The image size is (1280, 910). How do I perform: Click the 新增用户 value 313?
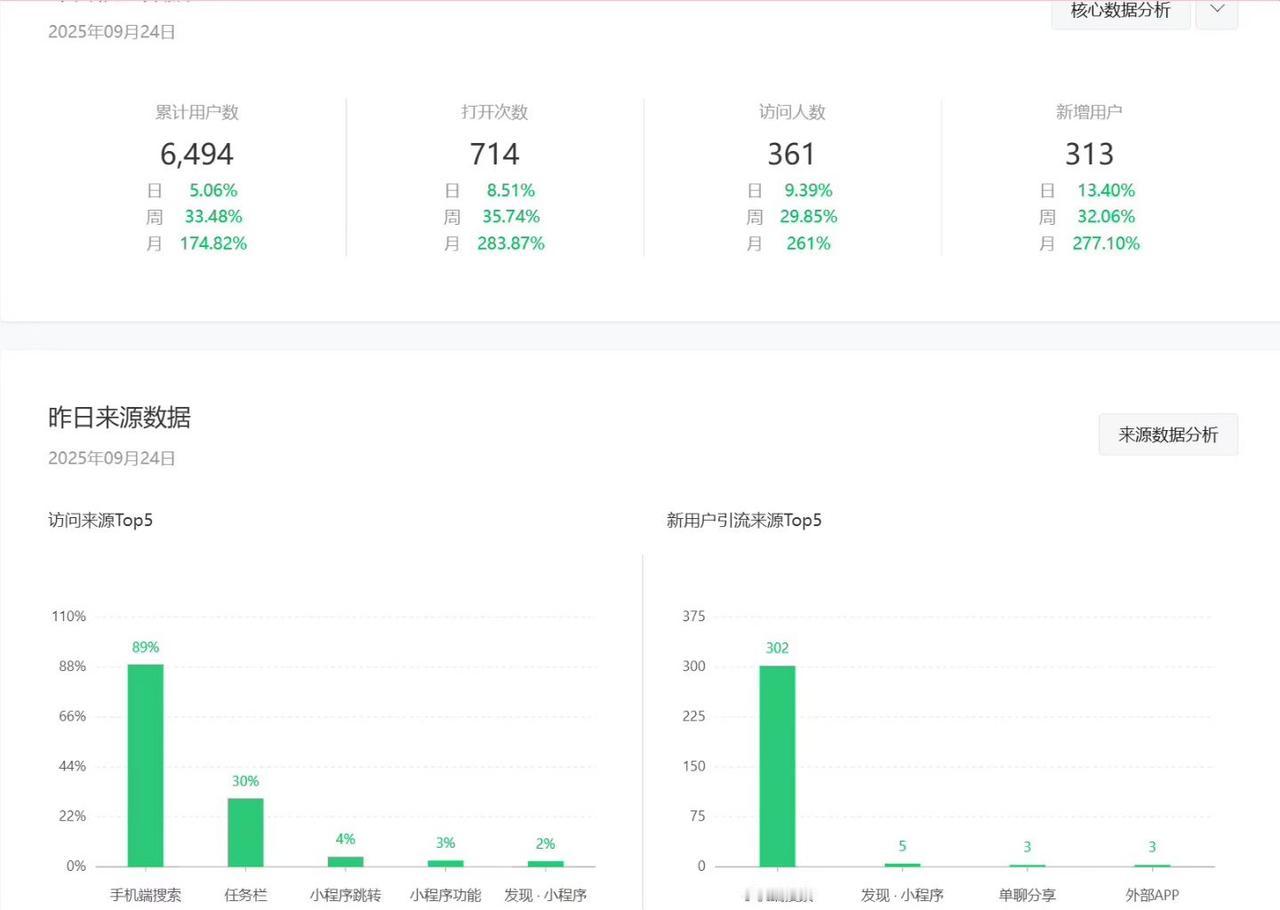click(1089, 154)
